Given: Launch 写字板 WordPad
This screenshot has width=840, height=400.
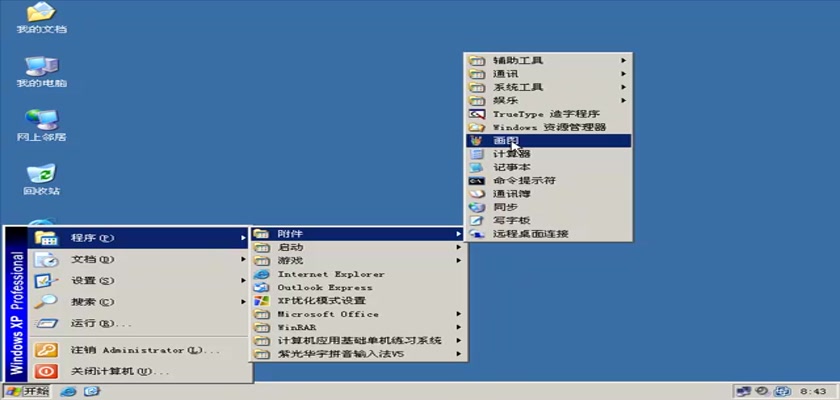Looking at the screenshot, I should click(x=548, y=221).
